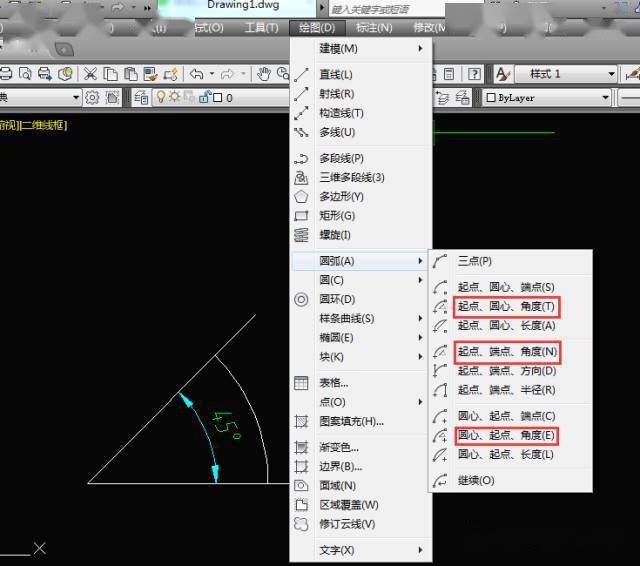Select 多线(U) menu item
Viewport: 640px width, 566px height.
pos(361,132)
